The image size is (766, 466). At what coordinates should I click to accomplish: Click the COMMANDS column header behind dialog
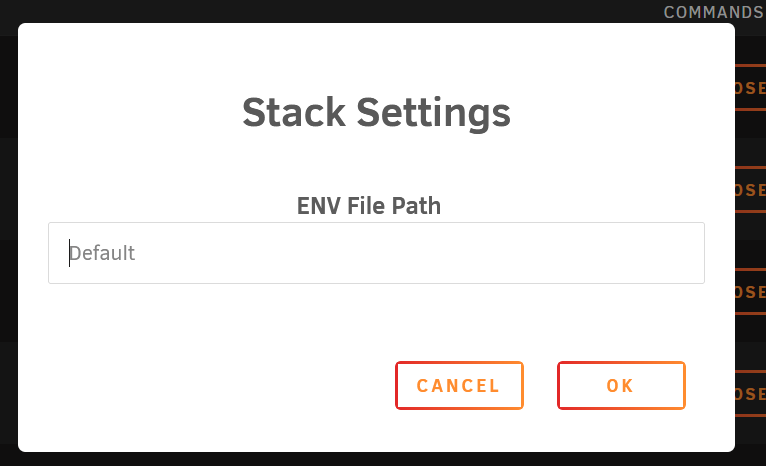click(714, 12)
